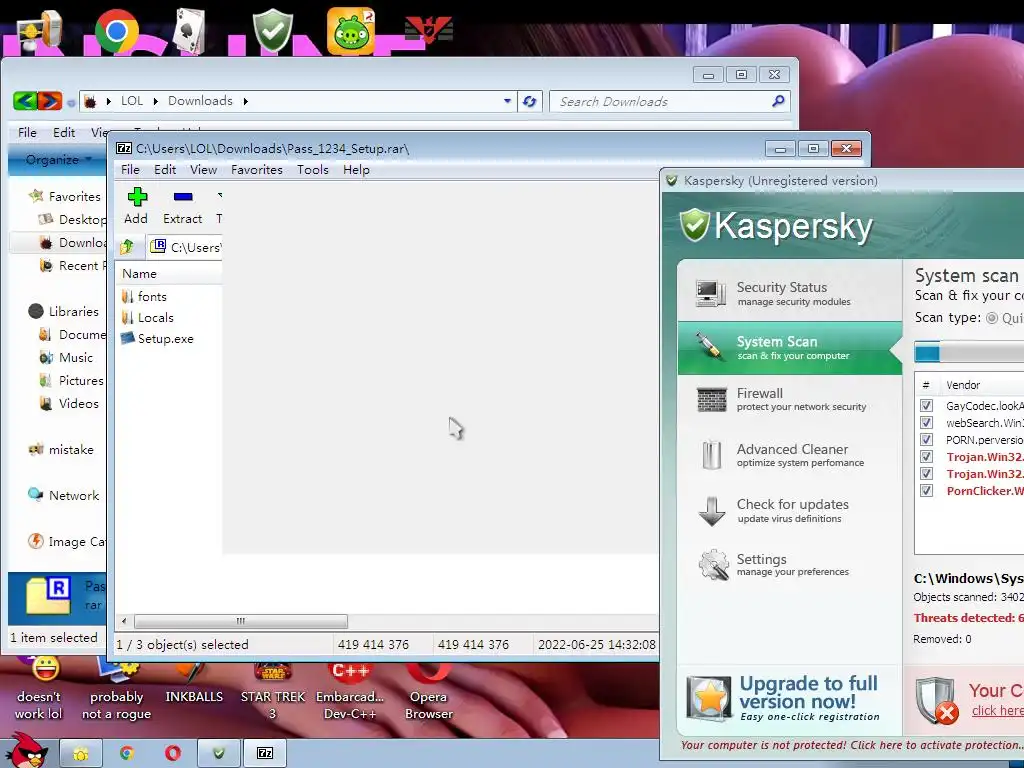This screenshot has height=768, width=1024.
Task: Click the Search Downloads input field
Action: (661, 101)
